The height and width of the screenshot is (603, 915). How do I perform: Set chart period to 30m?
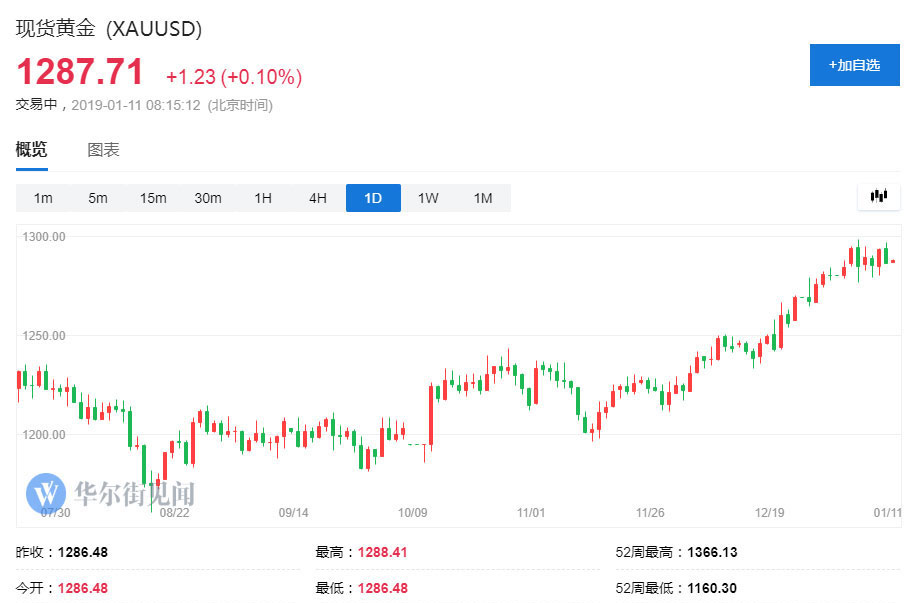pyautogui.click(x=208, y=198)
